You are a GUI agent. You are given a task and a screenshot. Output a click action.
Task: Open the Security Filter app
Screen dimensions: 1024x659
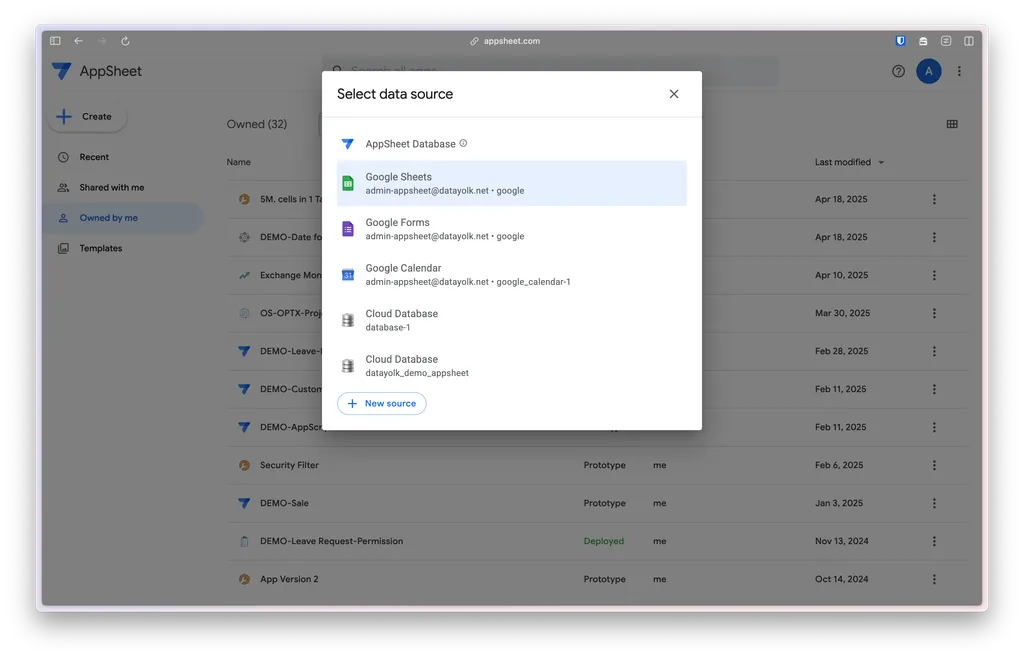289,465
